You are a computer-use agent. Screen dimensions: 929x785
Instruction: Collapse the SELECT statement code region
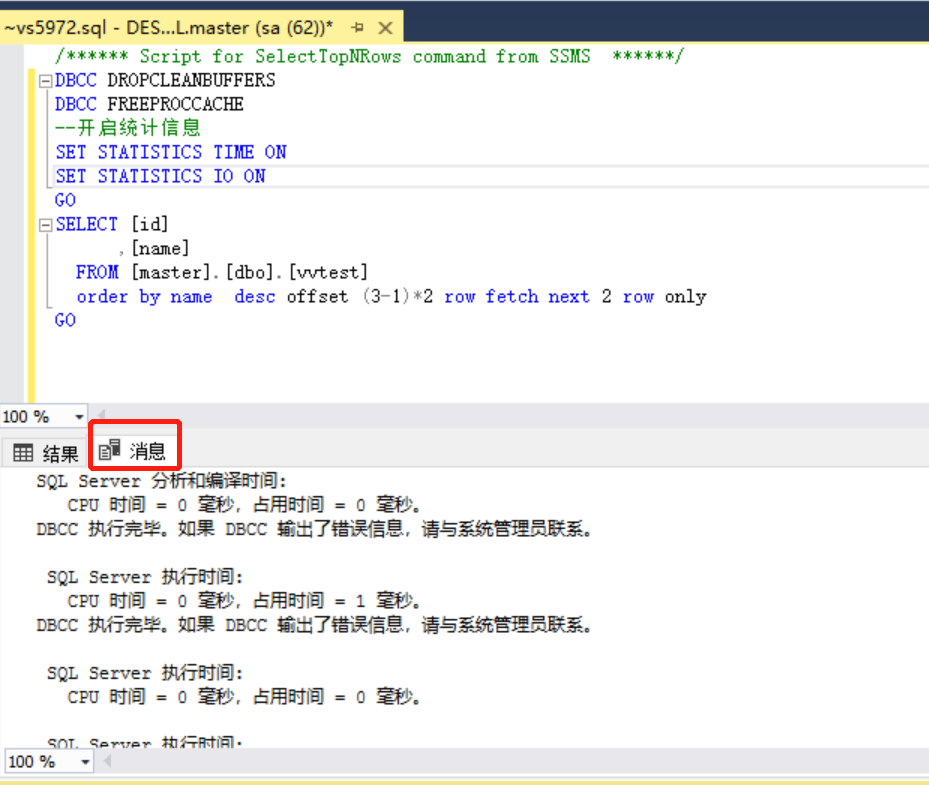[43, 223]
